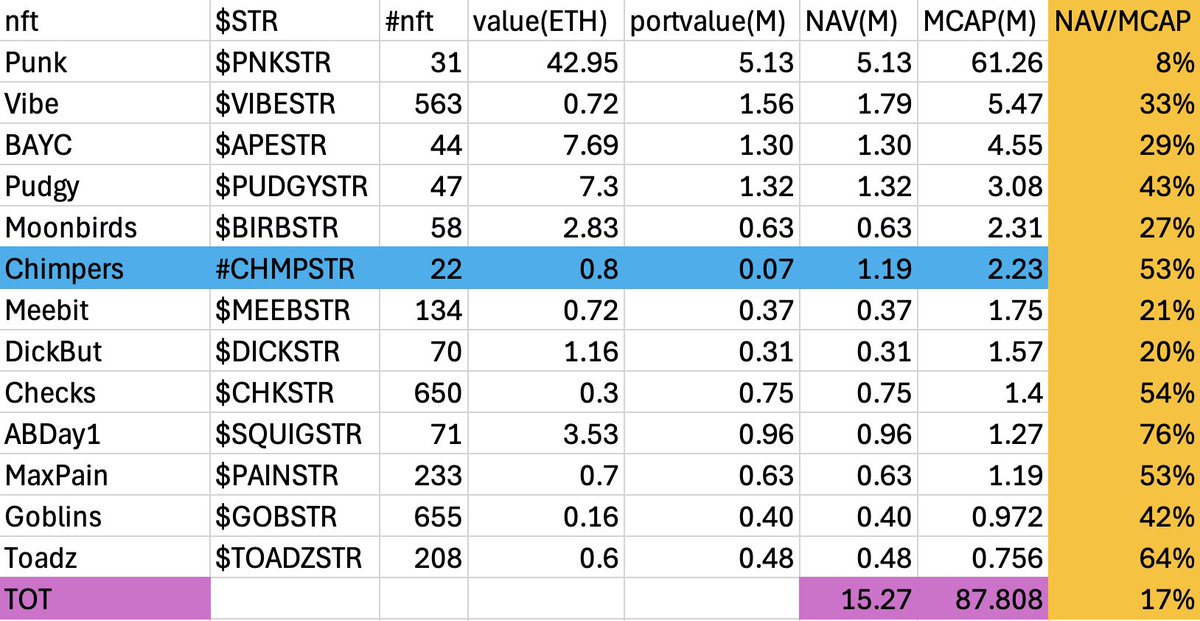Viewport: 1200px width, 621px height.
Task: Select the 1.79 NAV cell
Action: [x=860, y=105]
